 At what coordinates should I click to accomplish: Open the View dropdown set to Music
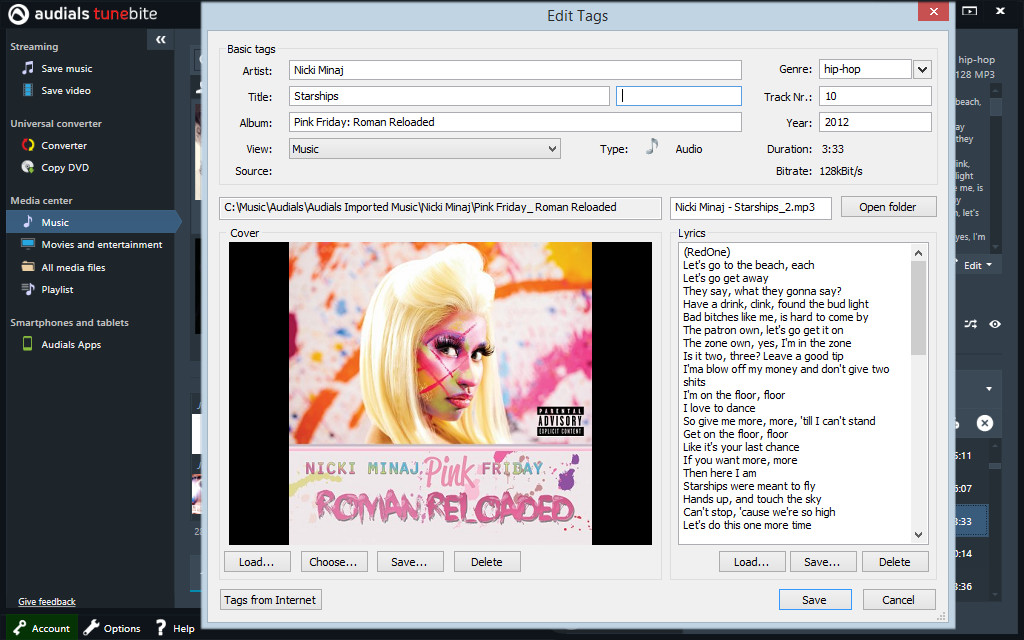point(425,149)
